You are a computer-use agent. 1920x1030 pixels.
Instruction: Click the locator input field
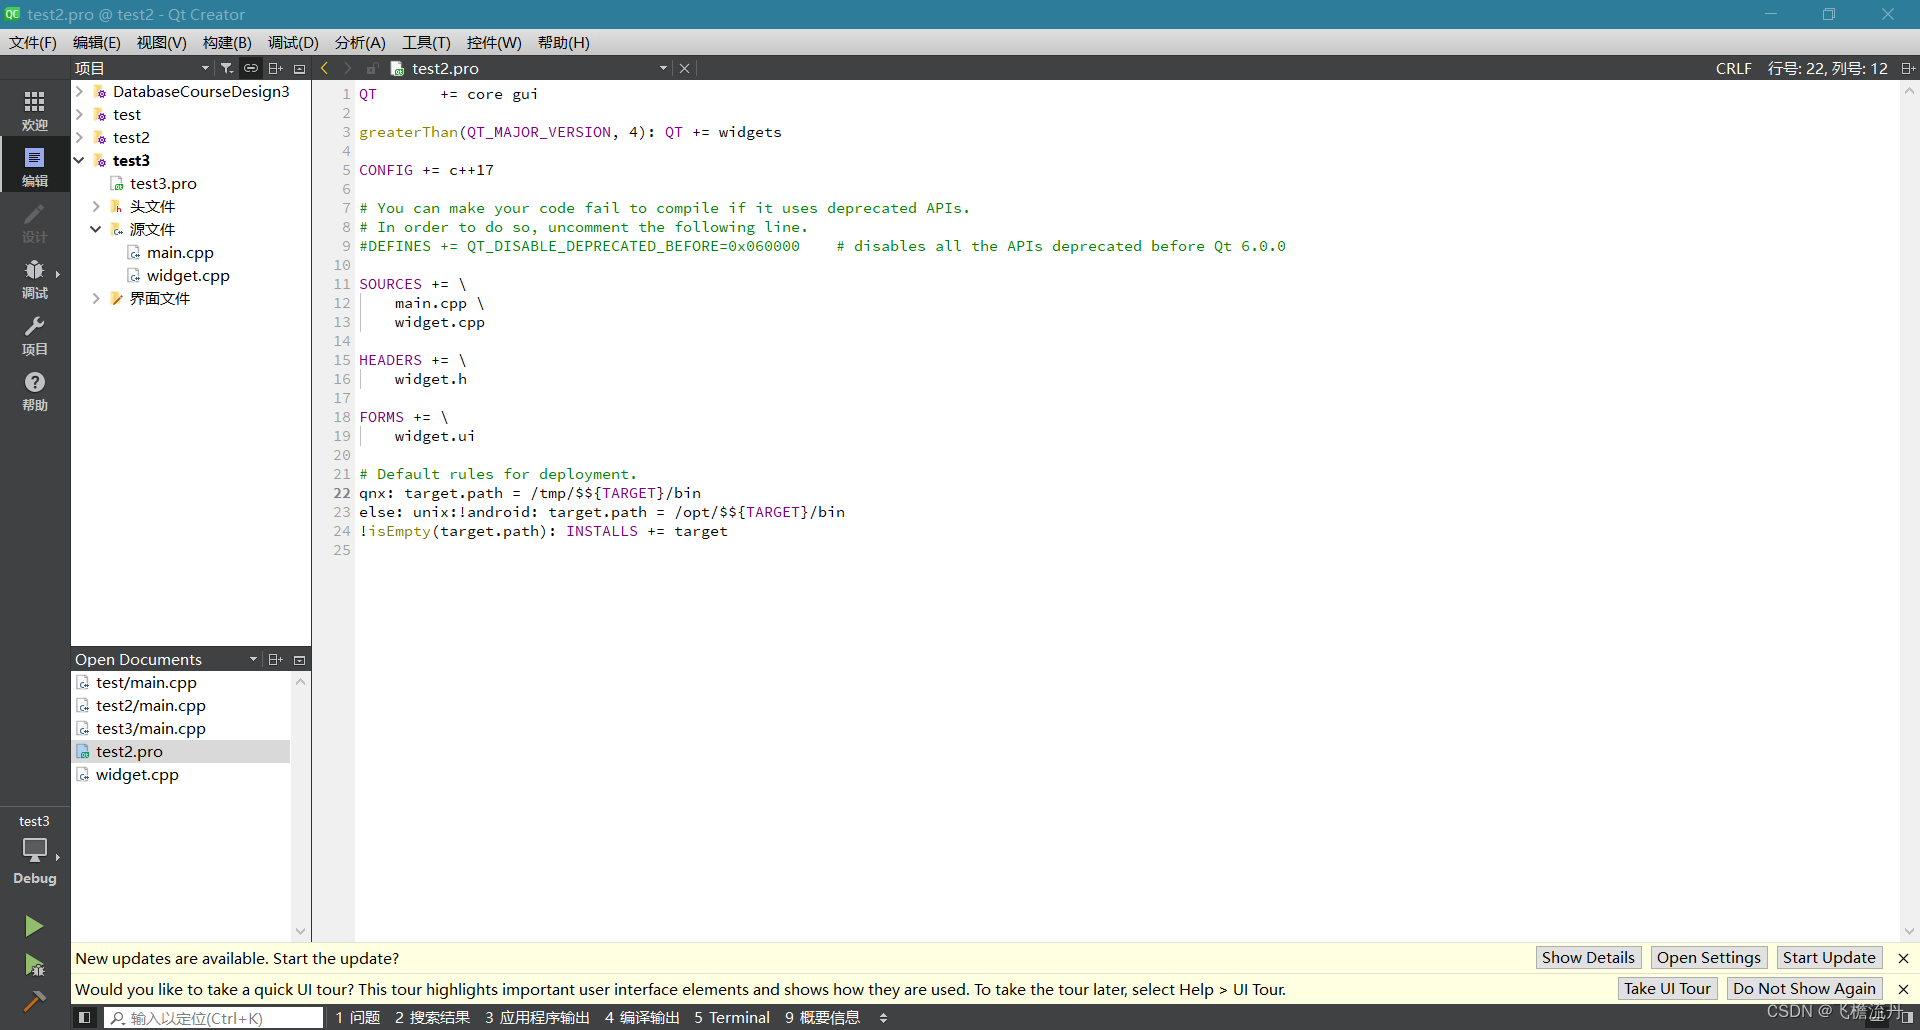click(214, 1018)
